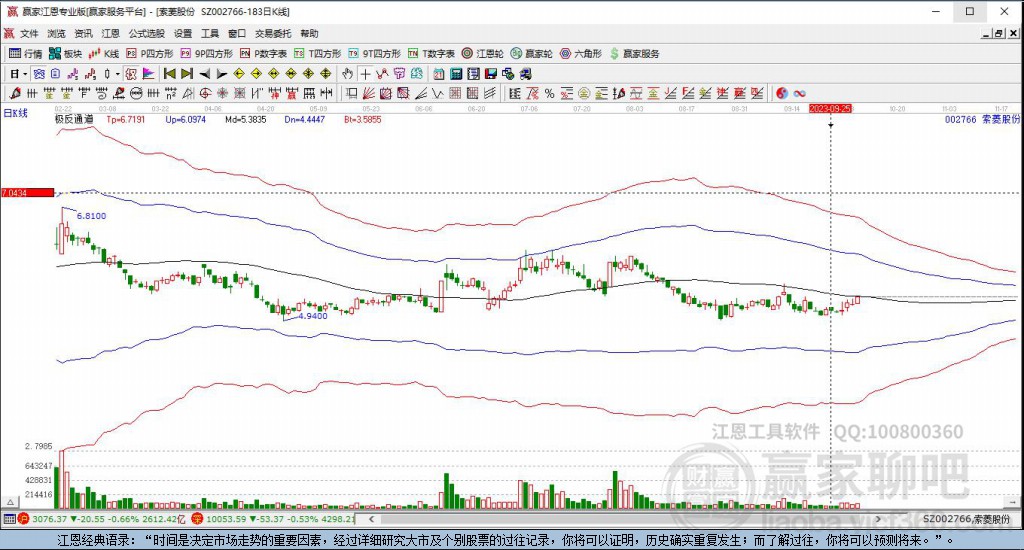Restore the inner chart window

[999, 33]
